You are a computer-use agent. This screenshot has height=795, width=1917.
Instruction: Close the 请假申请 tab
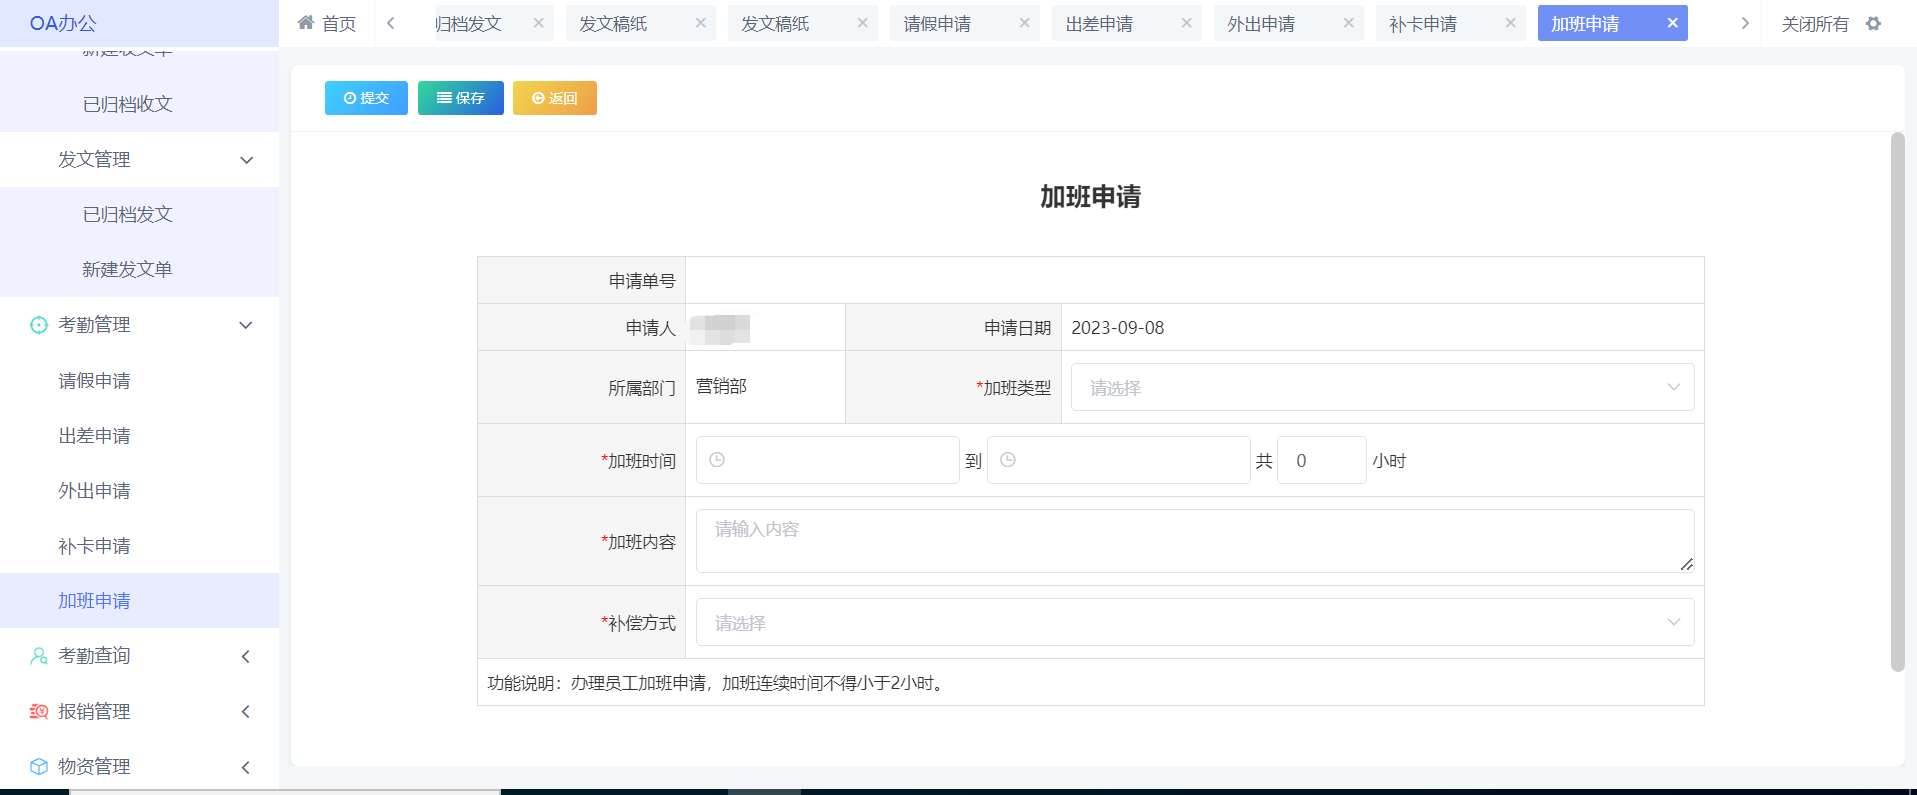tap(1024, 23)
